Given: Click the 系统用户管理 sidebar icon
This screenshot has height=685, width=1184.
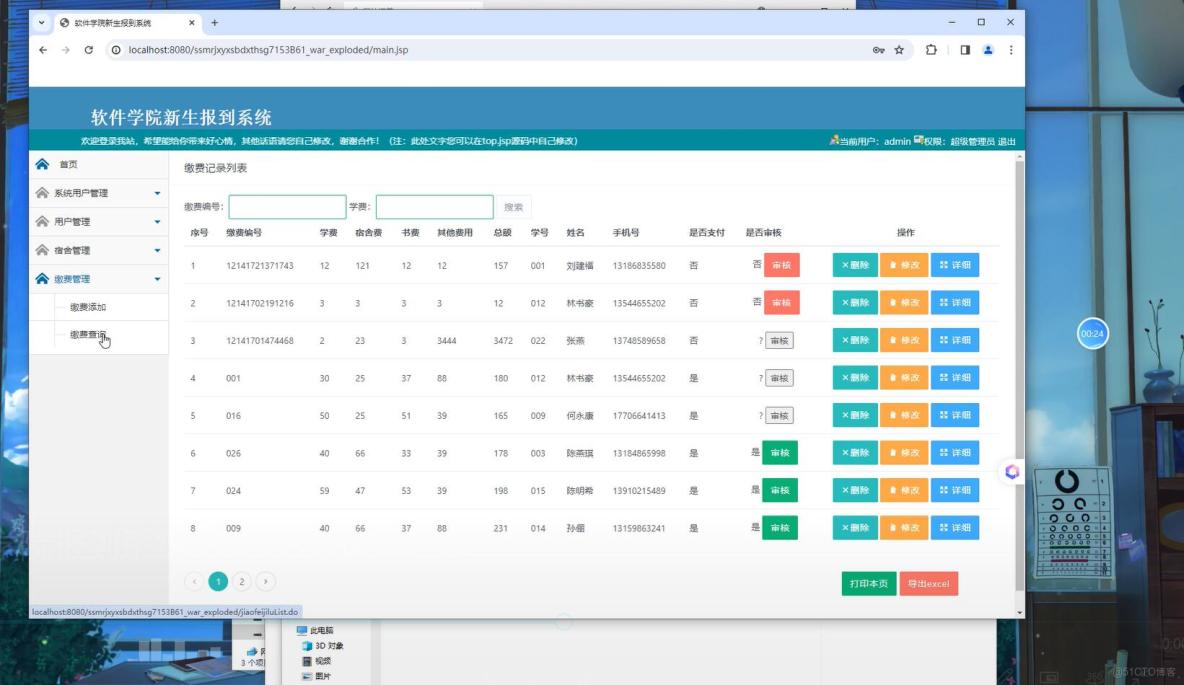Looking at the screenshot, I should [40, 192].
